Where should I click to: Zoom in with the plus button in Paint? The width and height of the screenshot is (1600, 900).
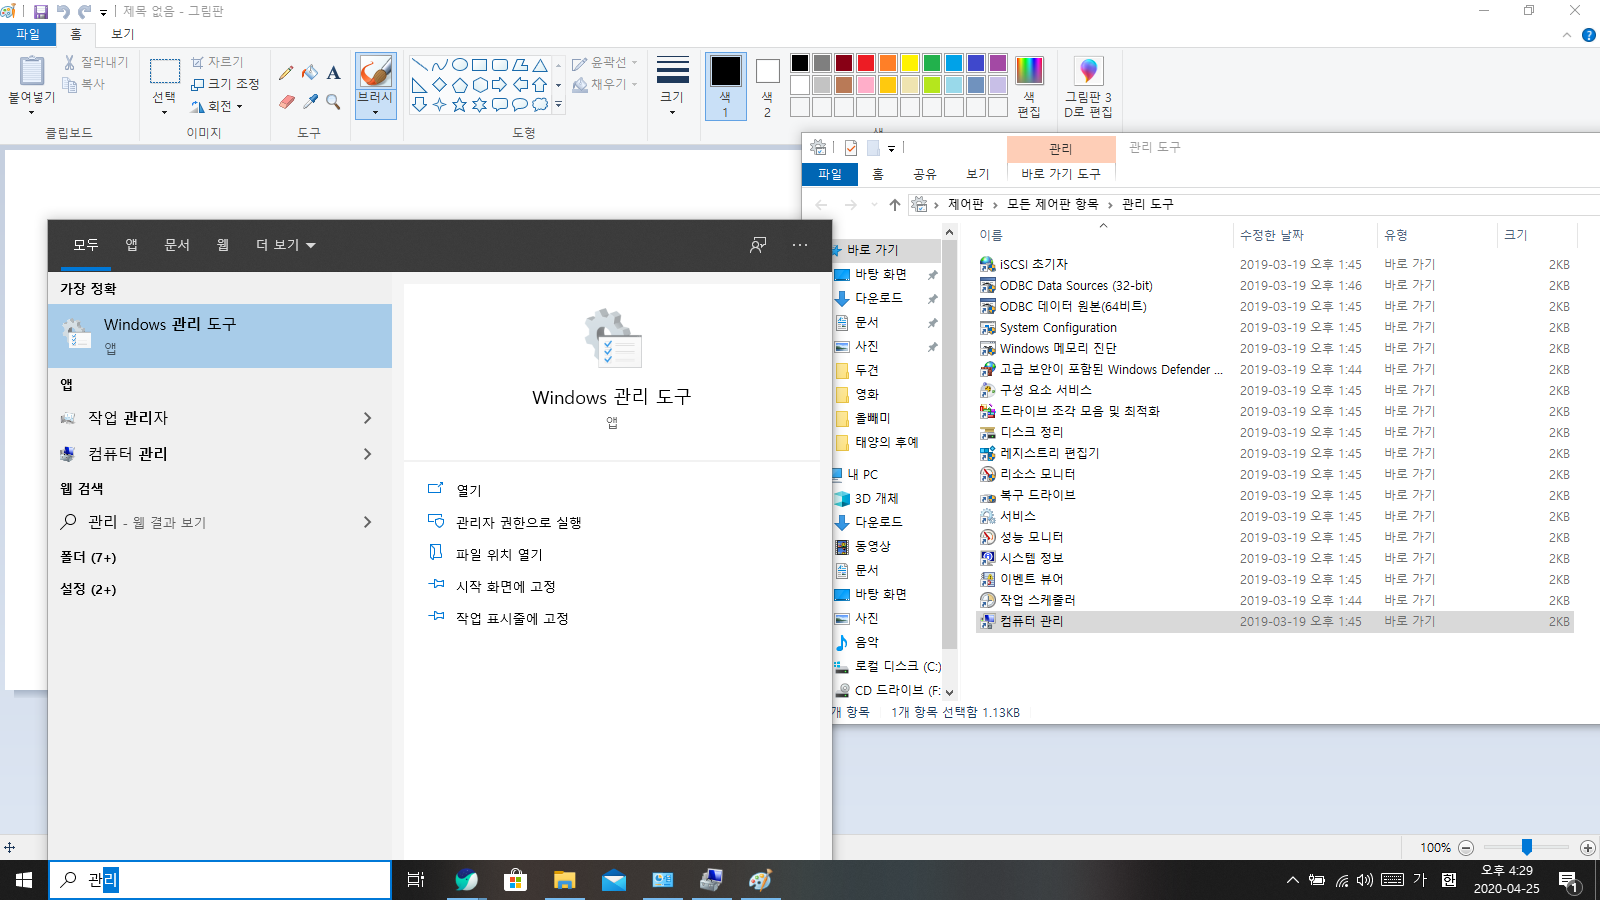[1587, 847]
